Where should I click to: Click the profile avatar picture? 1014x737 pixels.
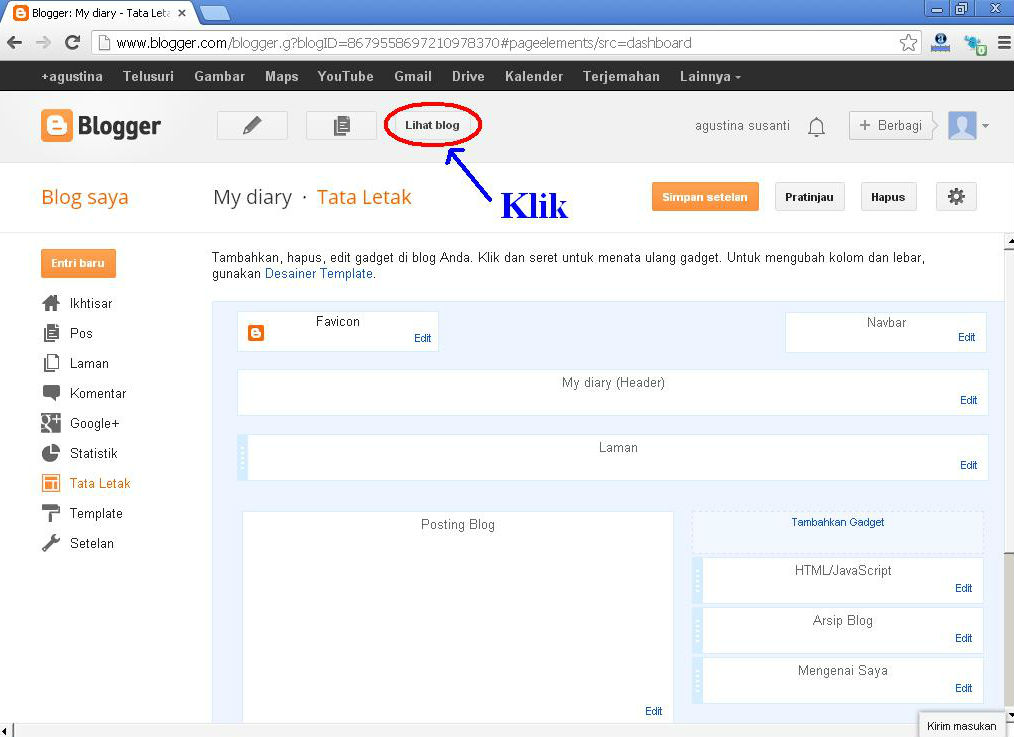click(x=962, y=125)
